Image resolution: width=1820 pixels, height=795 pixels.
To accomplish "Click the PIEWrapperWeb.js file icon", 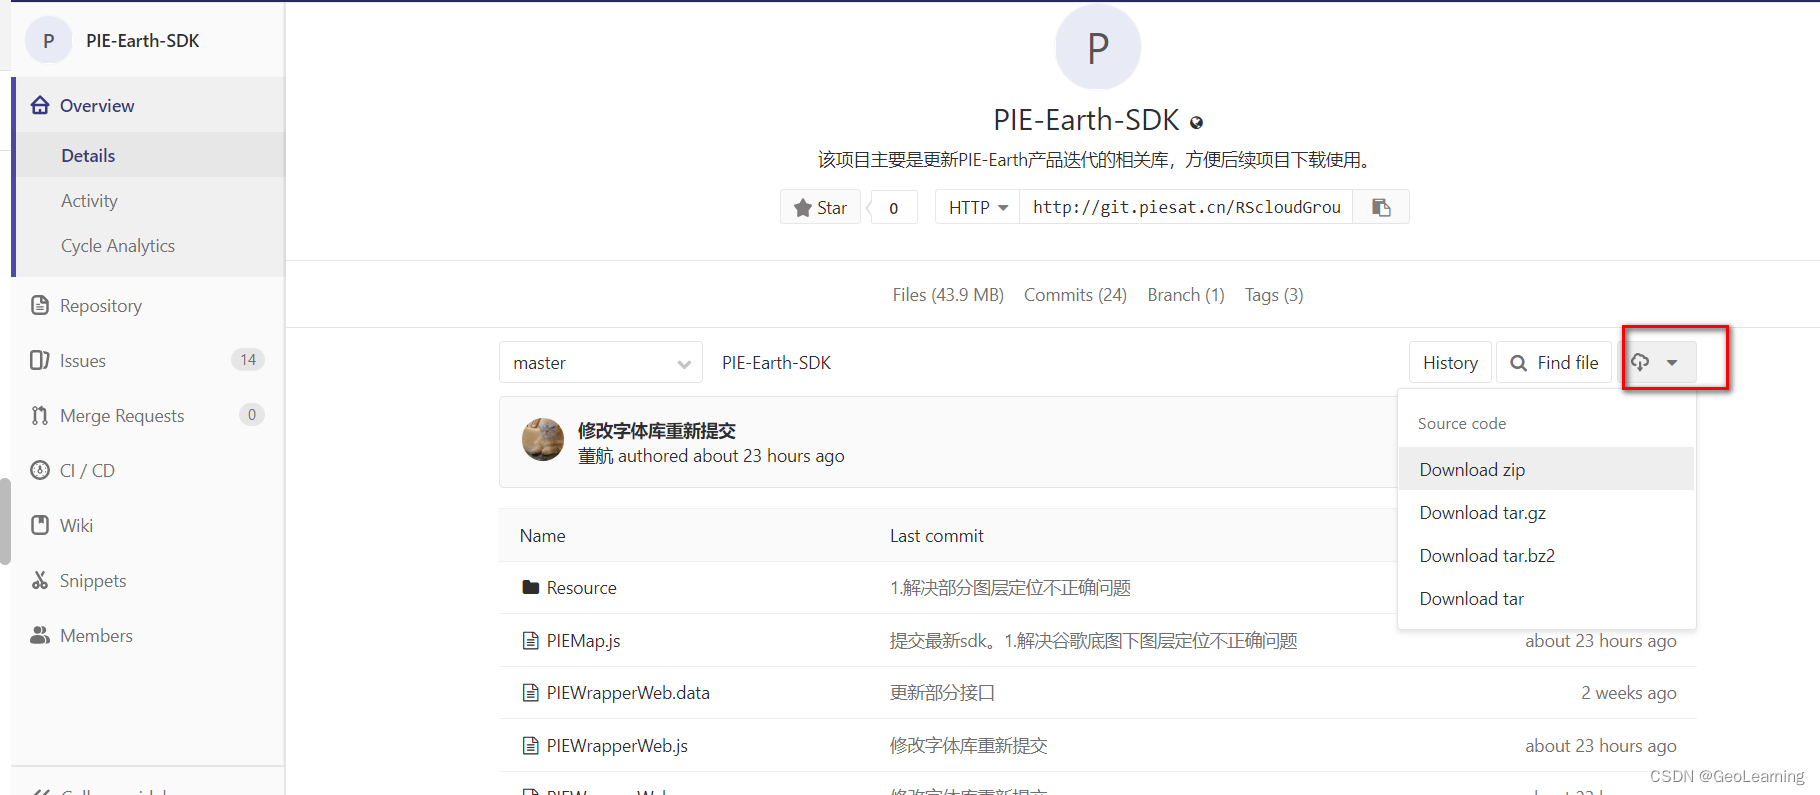I will click(x=531, y=745).
